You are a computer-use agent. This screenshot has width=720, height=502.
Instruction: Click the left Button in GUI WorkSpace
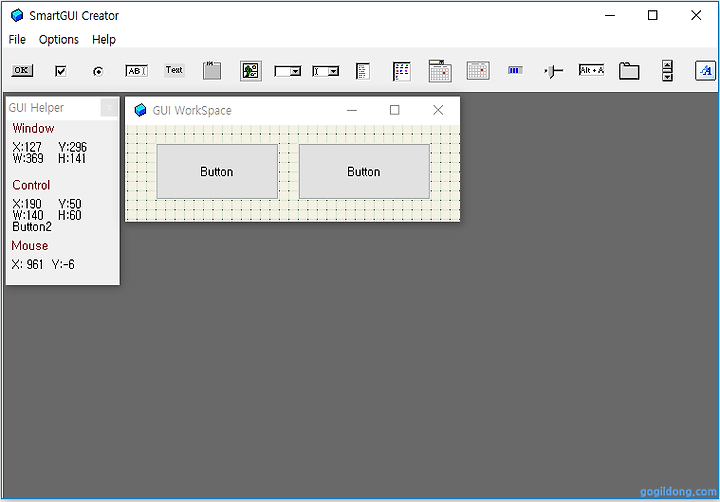coord(217,172)
